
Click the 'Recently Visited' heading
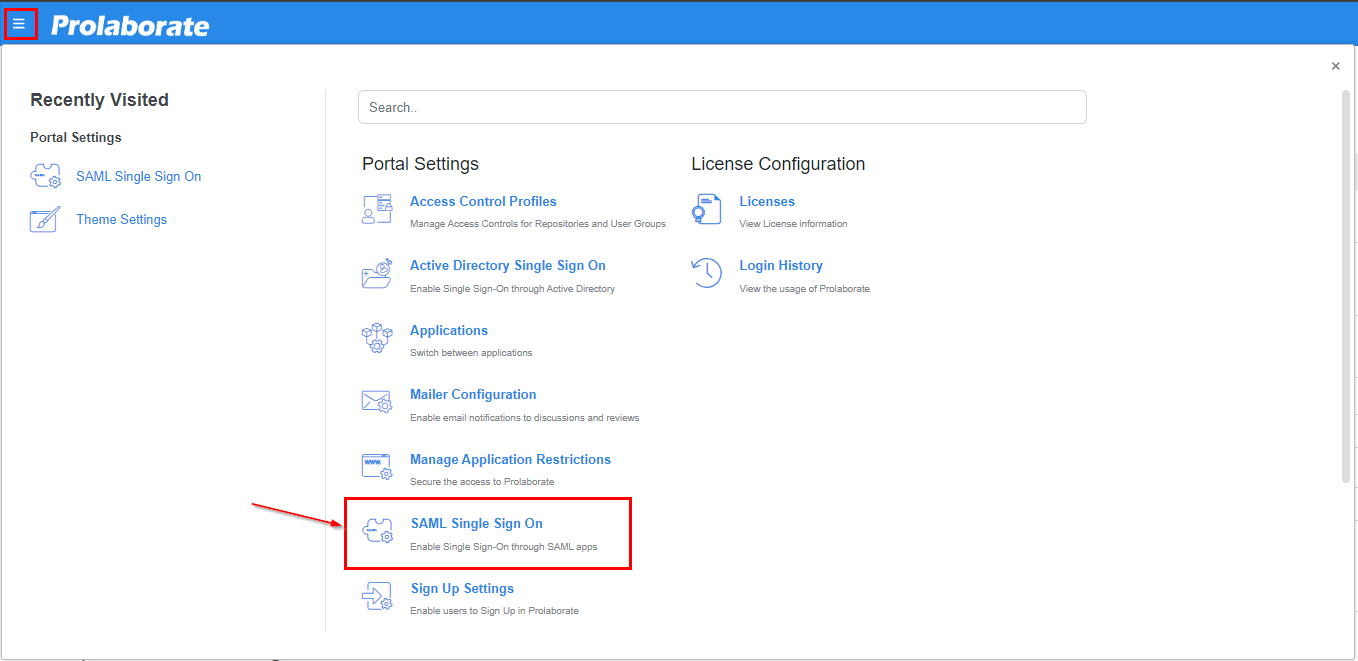click(99, 100)
